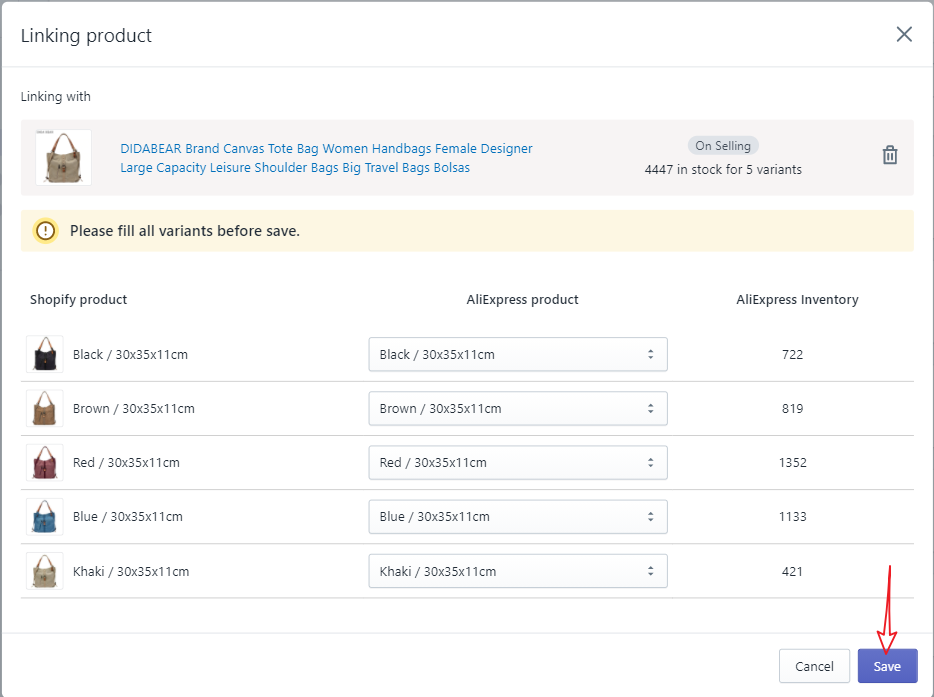This screenshot has height=697, width=934.
Task: Click the yellow warning exclamation icon
Action: click(46, 231)
